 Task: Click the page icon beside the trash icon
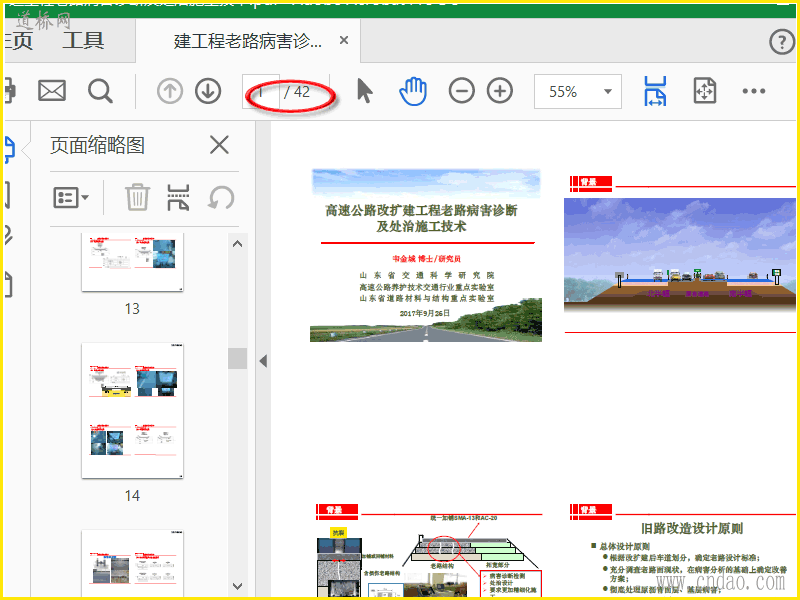(x=178, y=197)
